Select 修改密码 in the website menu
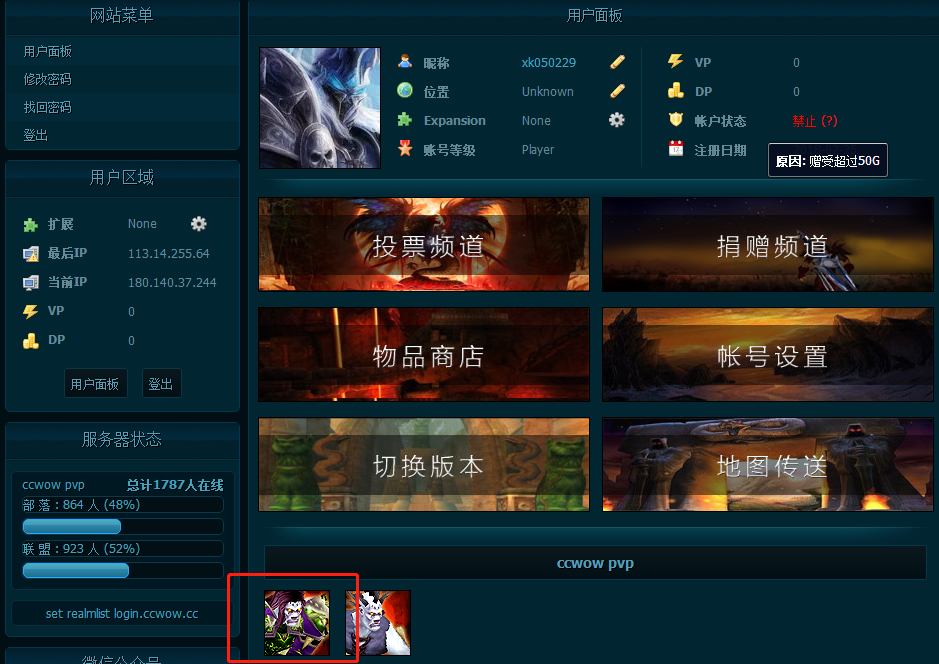 (x=48, y=79)
